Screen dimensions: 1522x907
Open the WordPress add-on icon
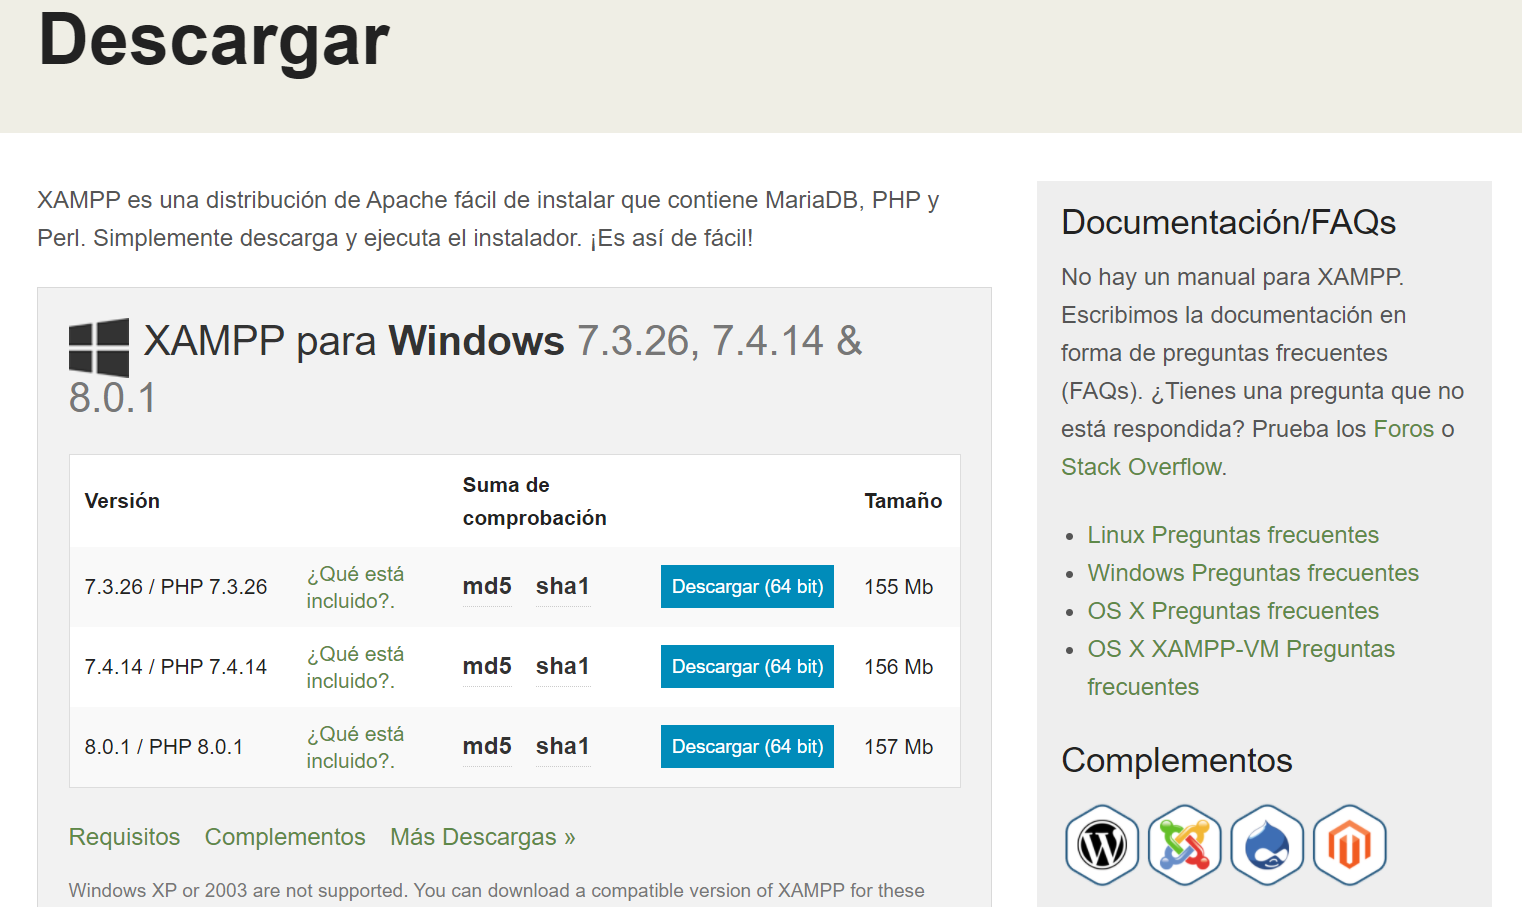point(1102,845)
